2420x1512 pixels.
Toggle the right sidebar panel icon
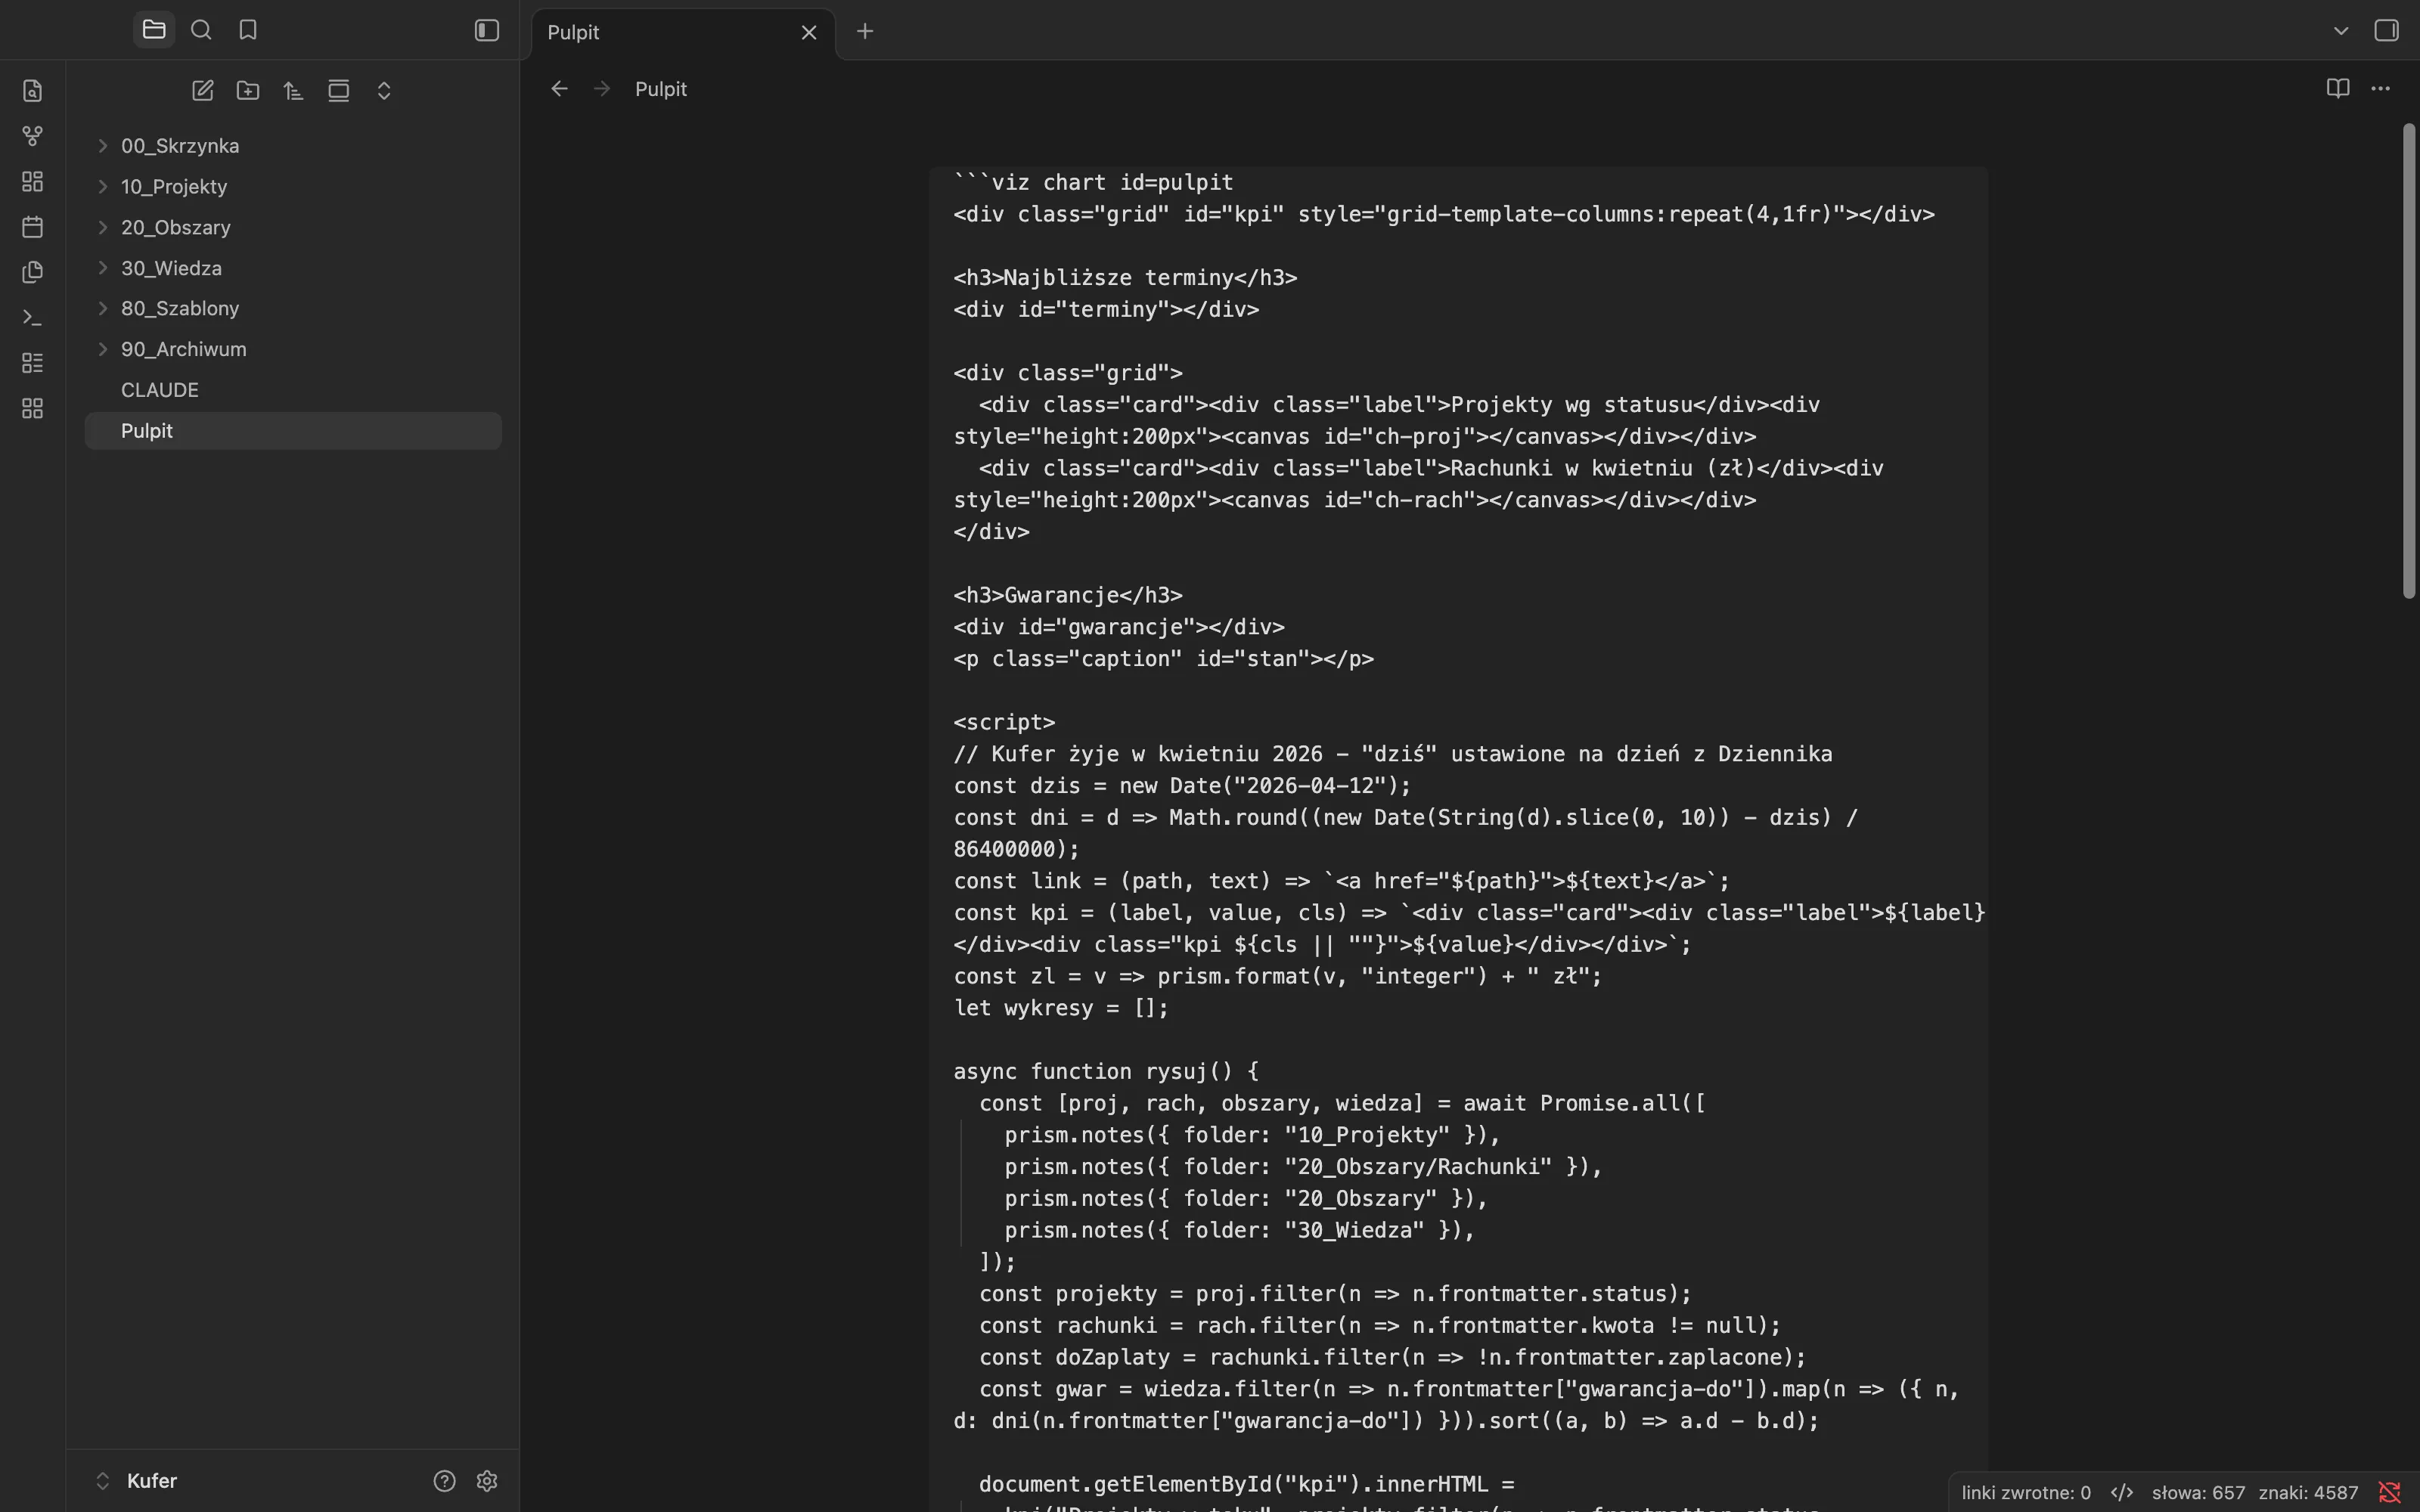point(2387,31)
